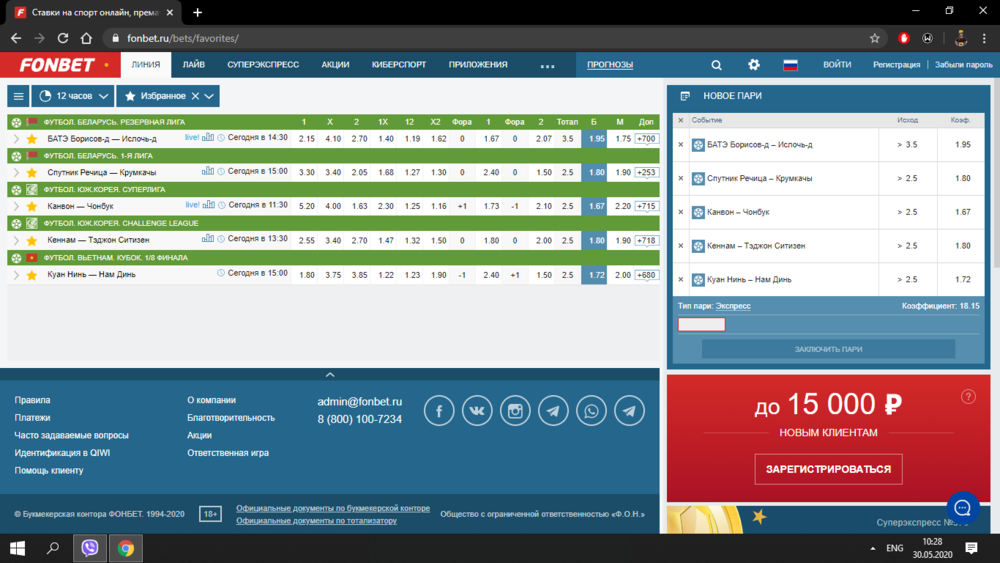Open the three dots more menu in the nav bar
The width and height of the screenshot is (1000, 563).
[x=547, y=66]
